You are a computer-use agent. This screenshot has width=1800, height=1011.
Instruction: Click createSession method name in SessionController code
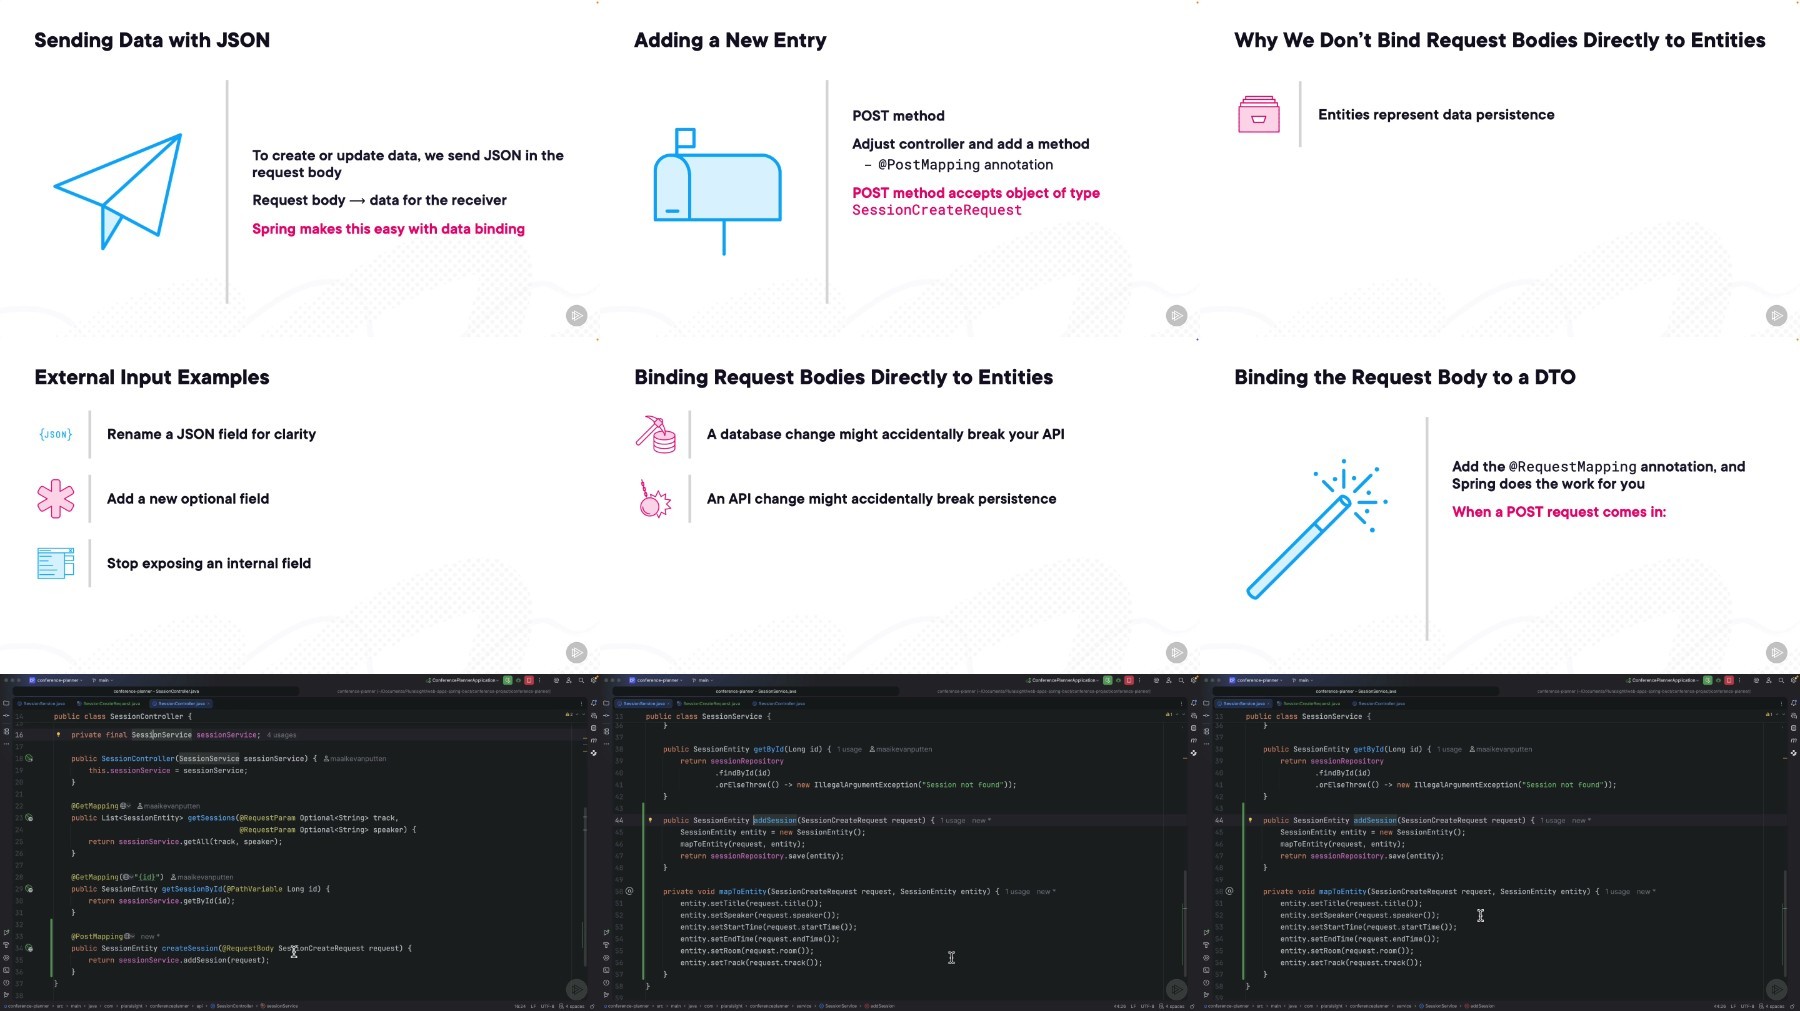tap(189, 949)
